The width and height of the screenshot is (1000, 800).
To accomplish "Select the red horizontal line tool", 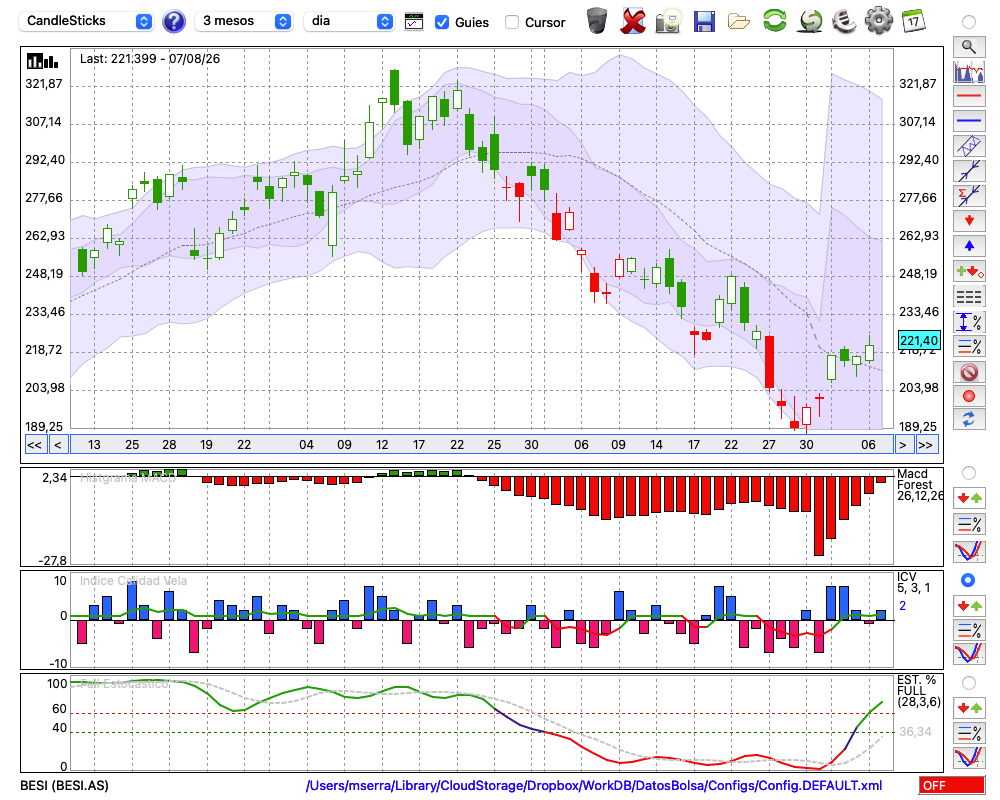I will (x=969, y=96).
